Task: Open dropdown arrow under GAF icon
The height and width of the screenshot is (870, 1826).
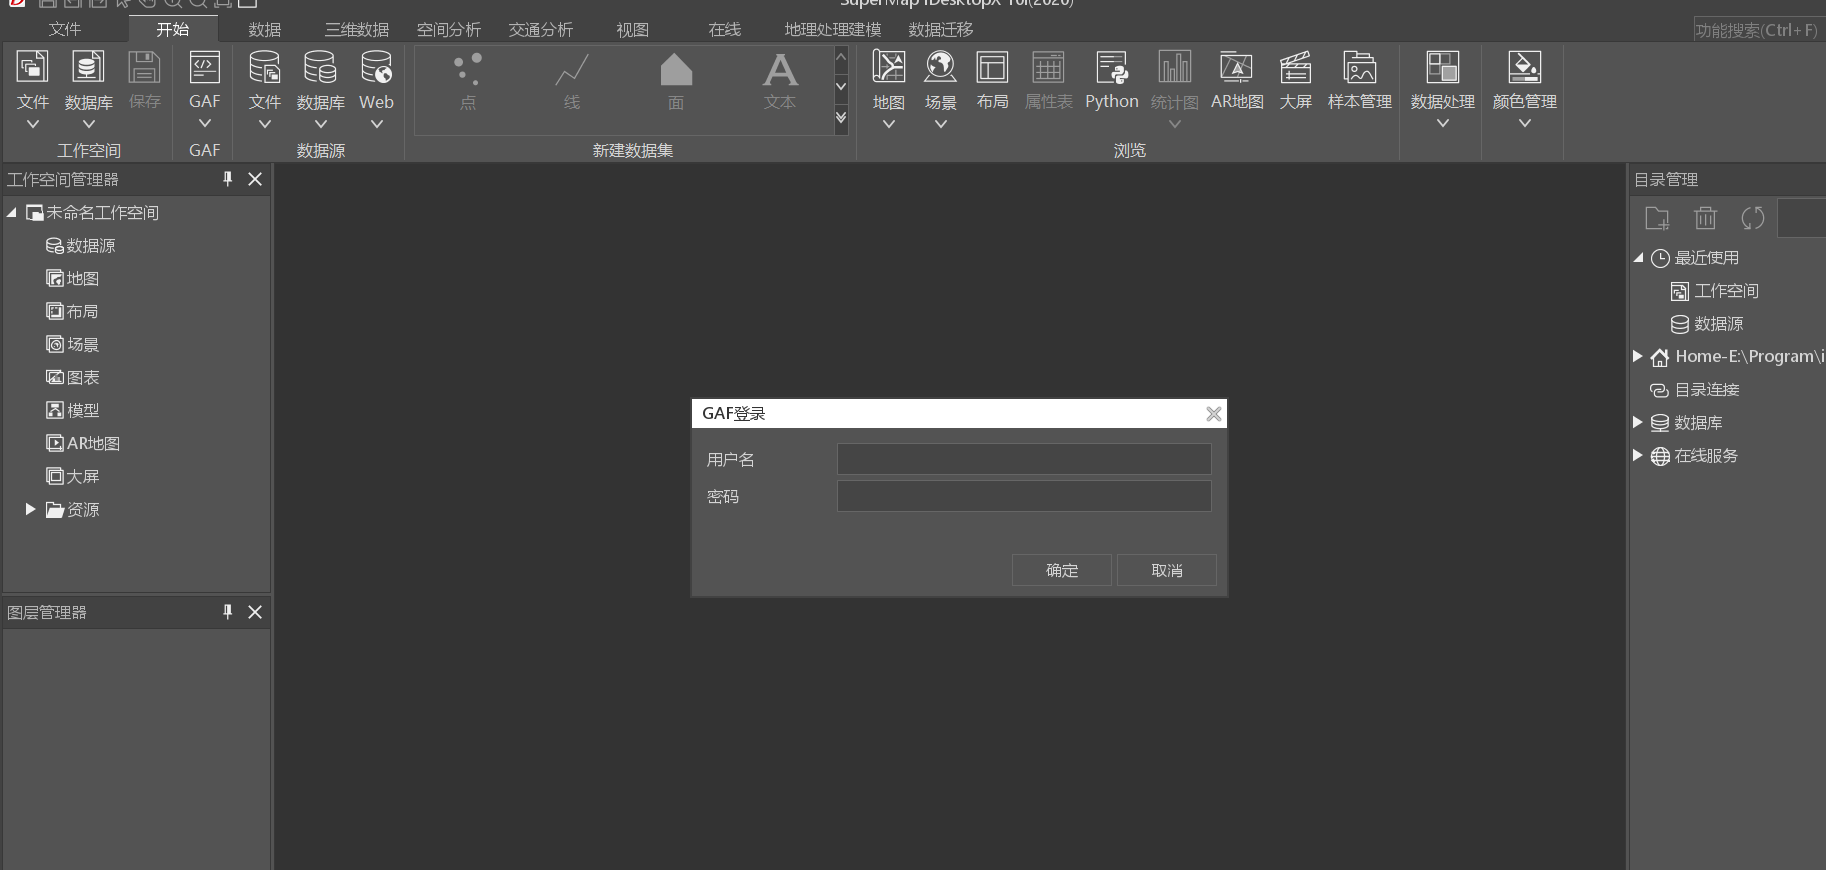Action: [x=204, y=124]
